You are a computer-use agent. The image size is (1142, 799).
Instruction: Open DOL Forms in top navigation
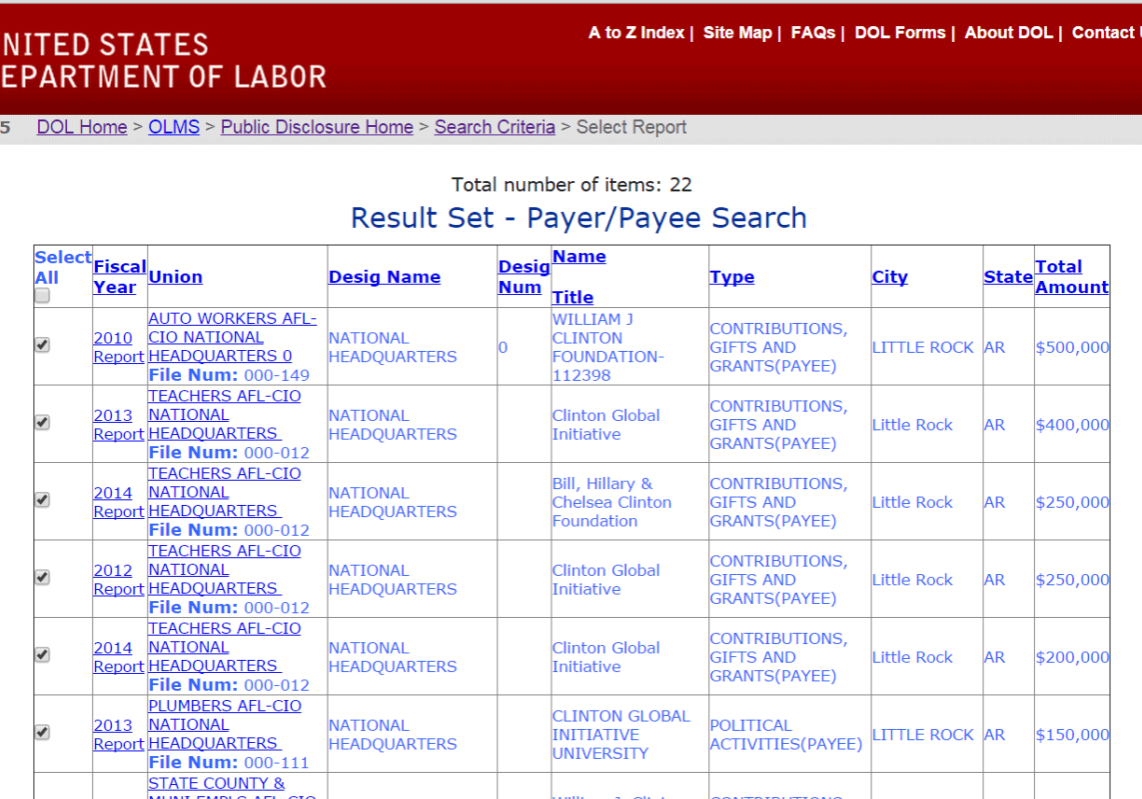(899, 33)
